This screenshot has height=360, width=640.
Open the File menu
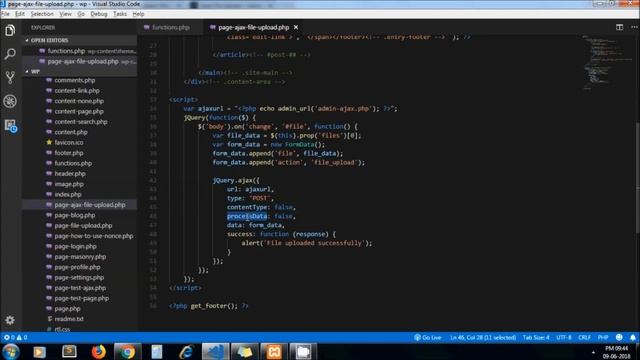pyautogui.click(x=5, y=14)
